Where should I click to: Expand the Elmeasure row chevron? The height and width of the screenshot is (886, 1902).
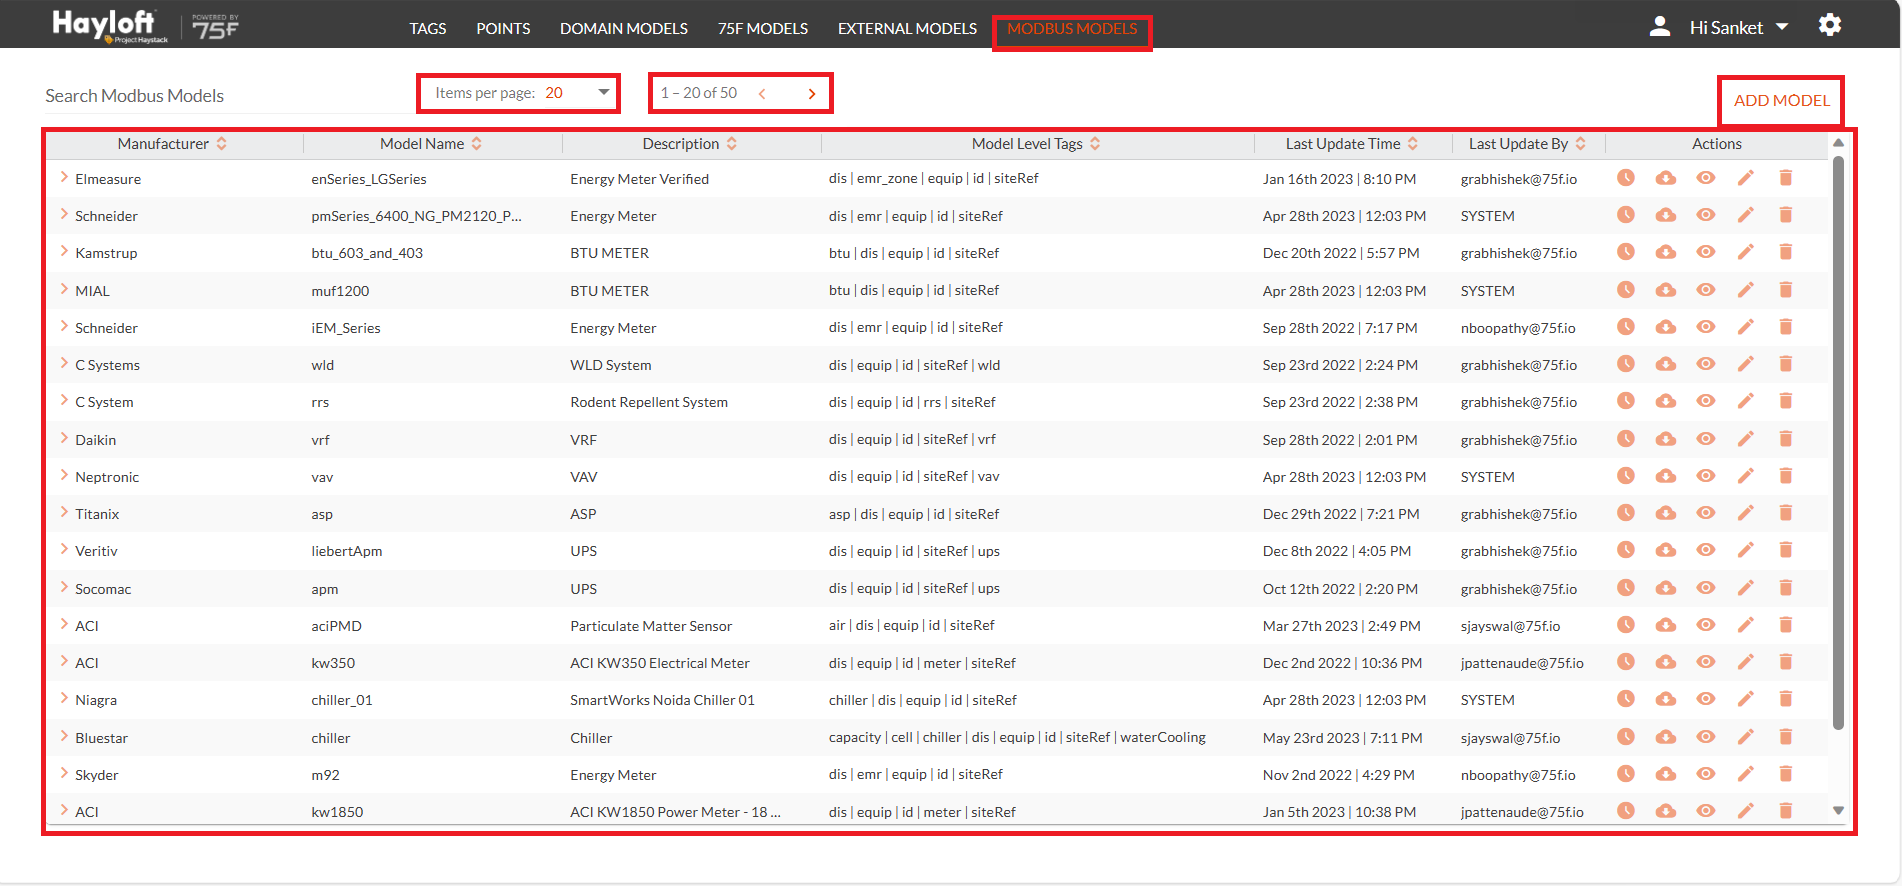(x=64, y=177)
